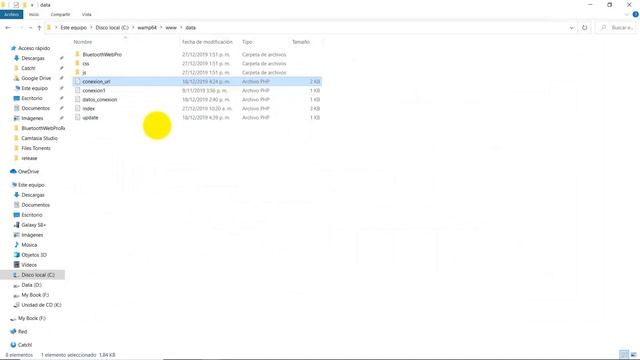This screenshot has width=640, height=360.
Task: Open pinned Documentos under Acceso rápido
Action: [36, 108]
